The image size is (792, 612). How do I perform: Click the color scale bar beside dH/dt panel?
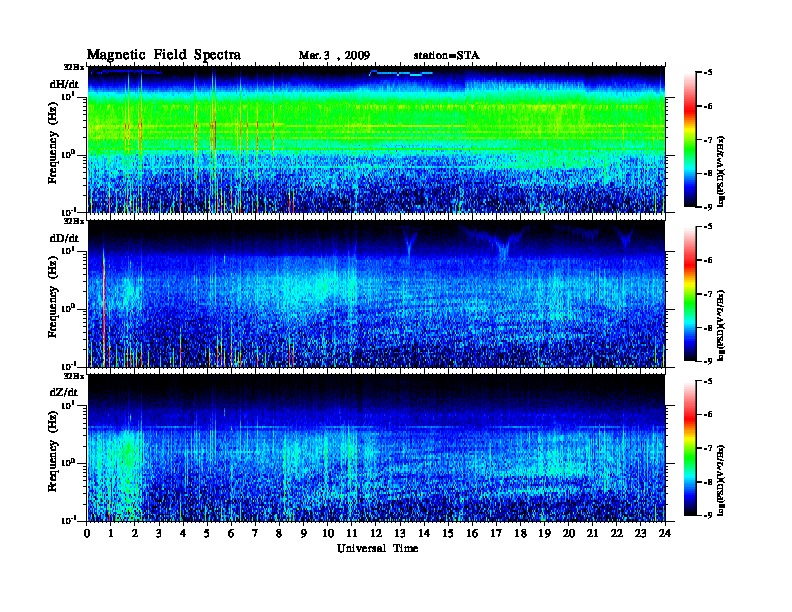tap(690, 139)
